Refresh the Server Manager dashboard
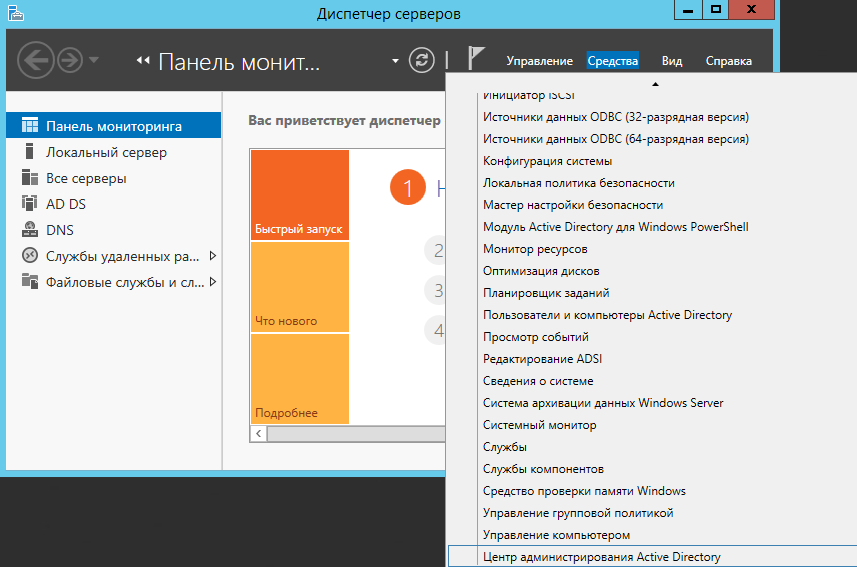857x567 pixels. tap(421, 60)
